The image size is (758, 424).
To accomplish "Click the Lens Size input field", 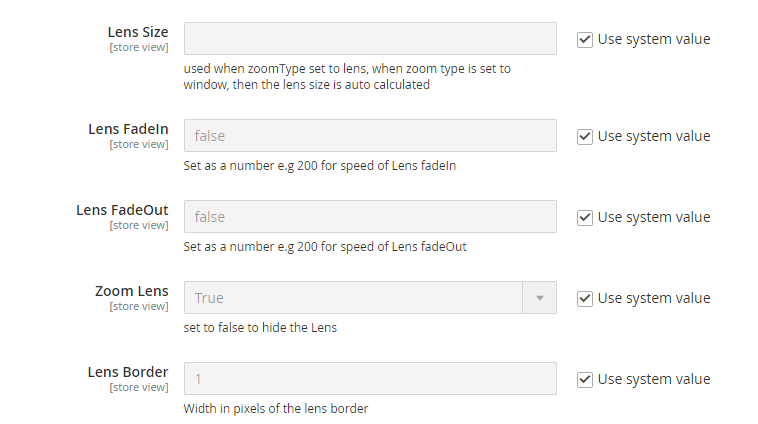I will click(370, 39).
